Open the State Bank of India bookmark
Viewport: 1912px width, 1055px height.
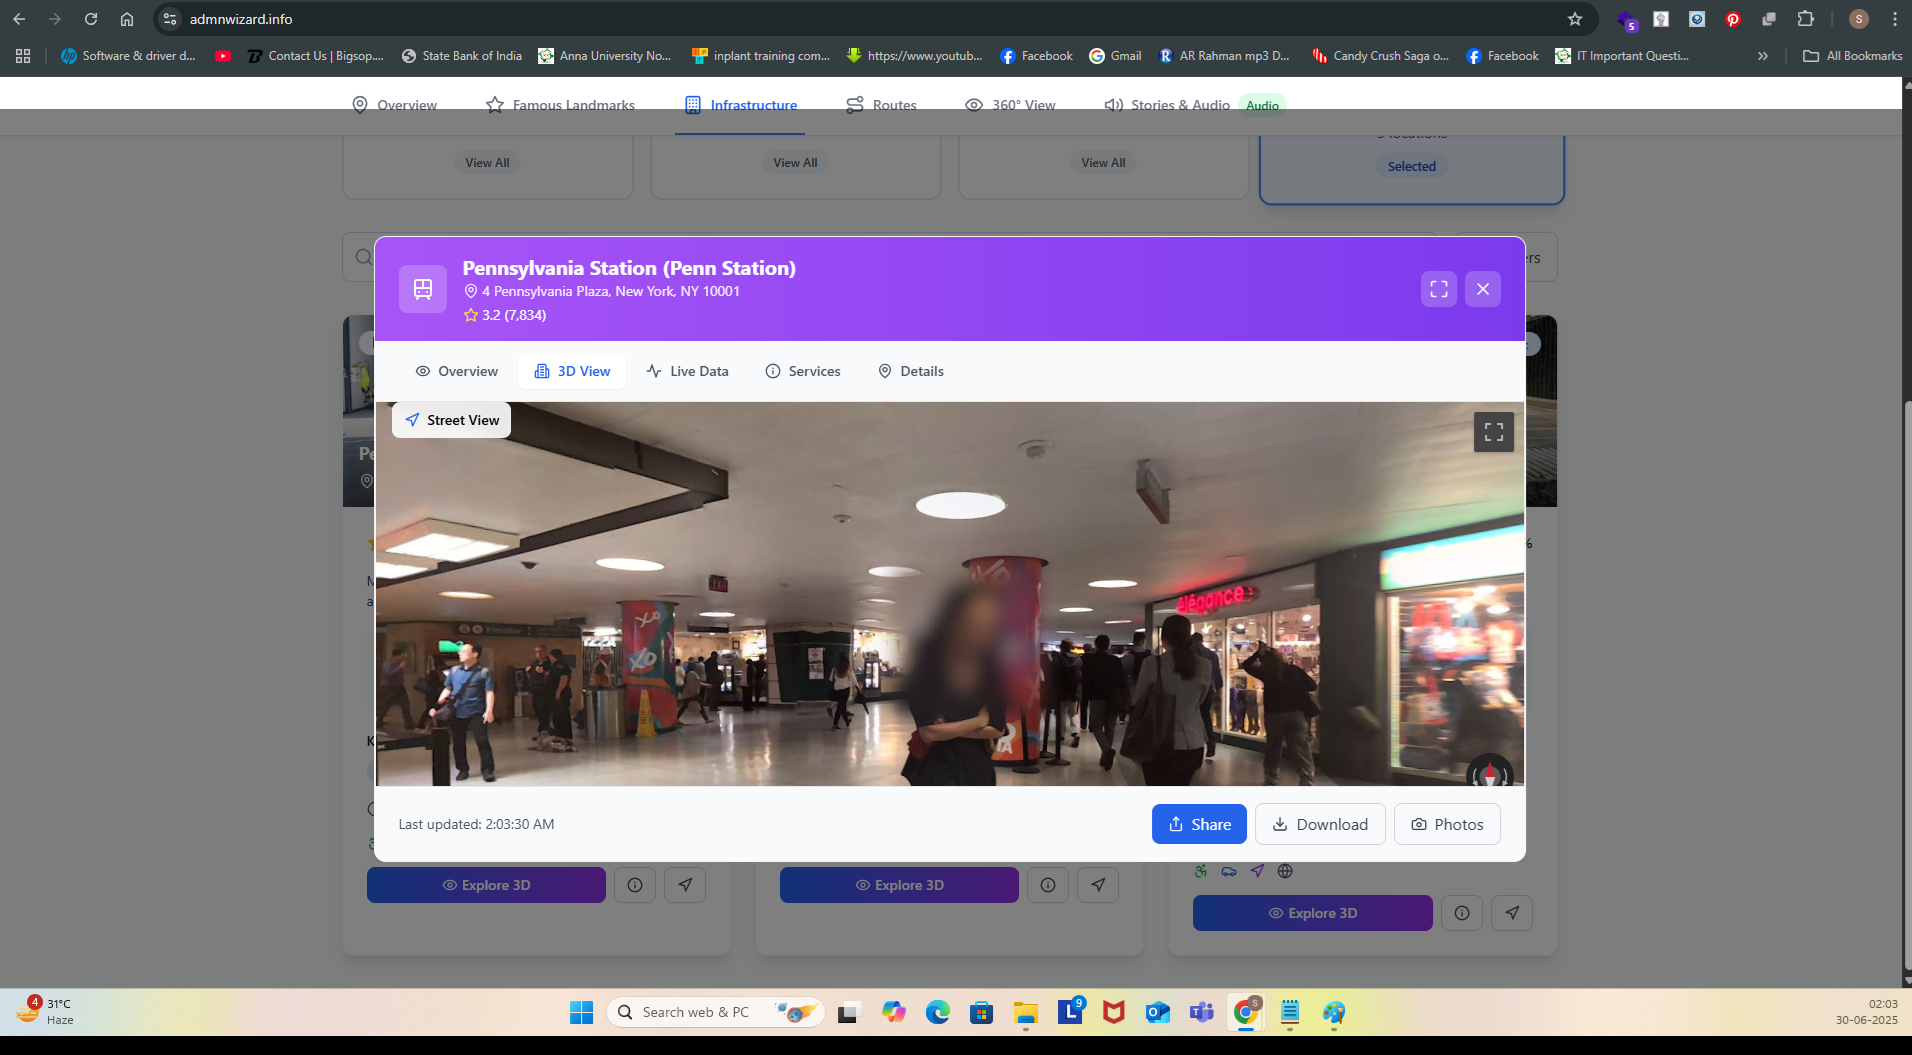[461, 56]
